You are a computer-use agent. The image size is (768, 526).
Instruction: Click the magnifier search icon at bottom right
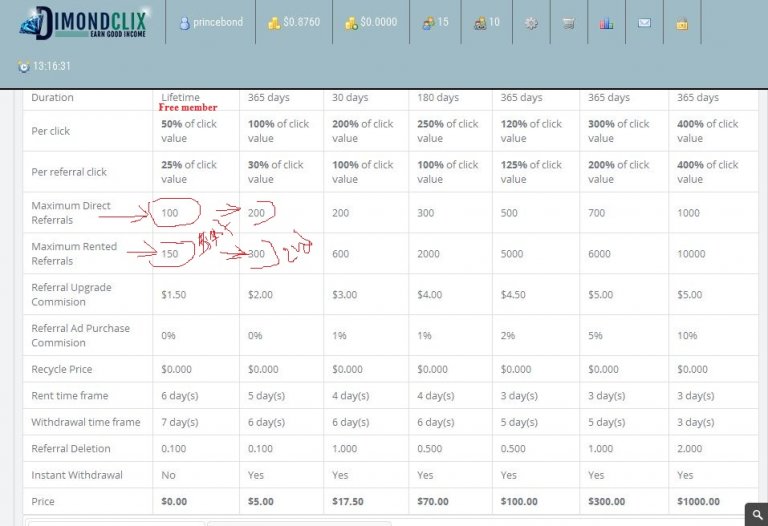click(756, 514)
